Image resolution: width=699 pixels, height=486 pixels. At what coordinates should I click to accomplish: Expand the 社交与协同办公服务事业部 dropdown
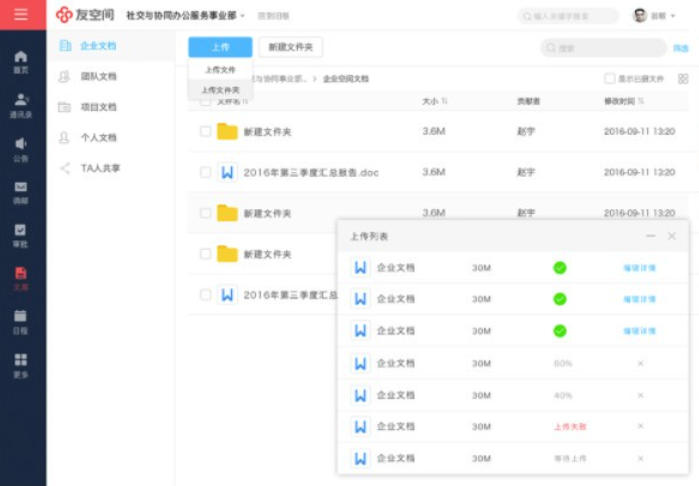243,16
